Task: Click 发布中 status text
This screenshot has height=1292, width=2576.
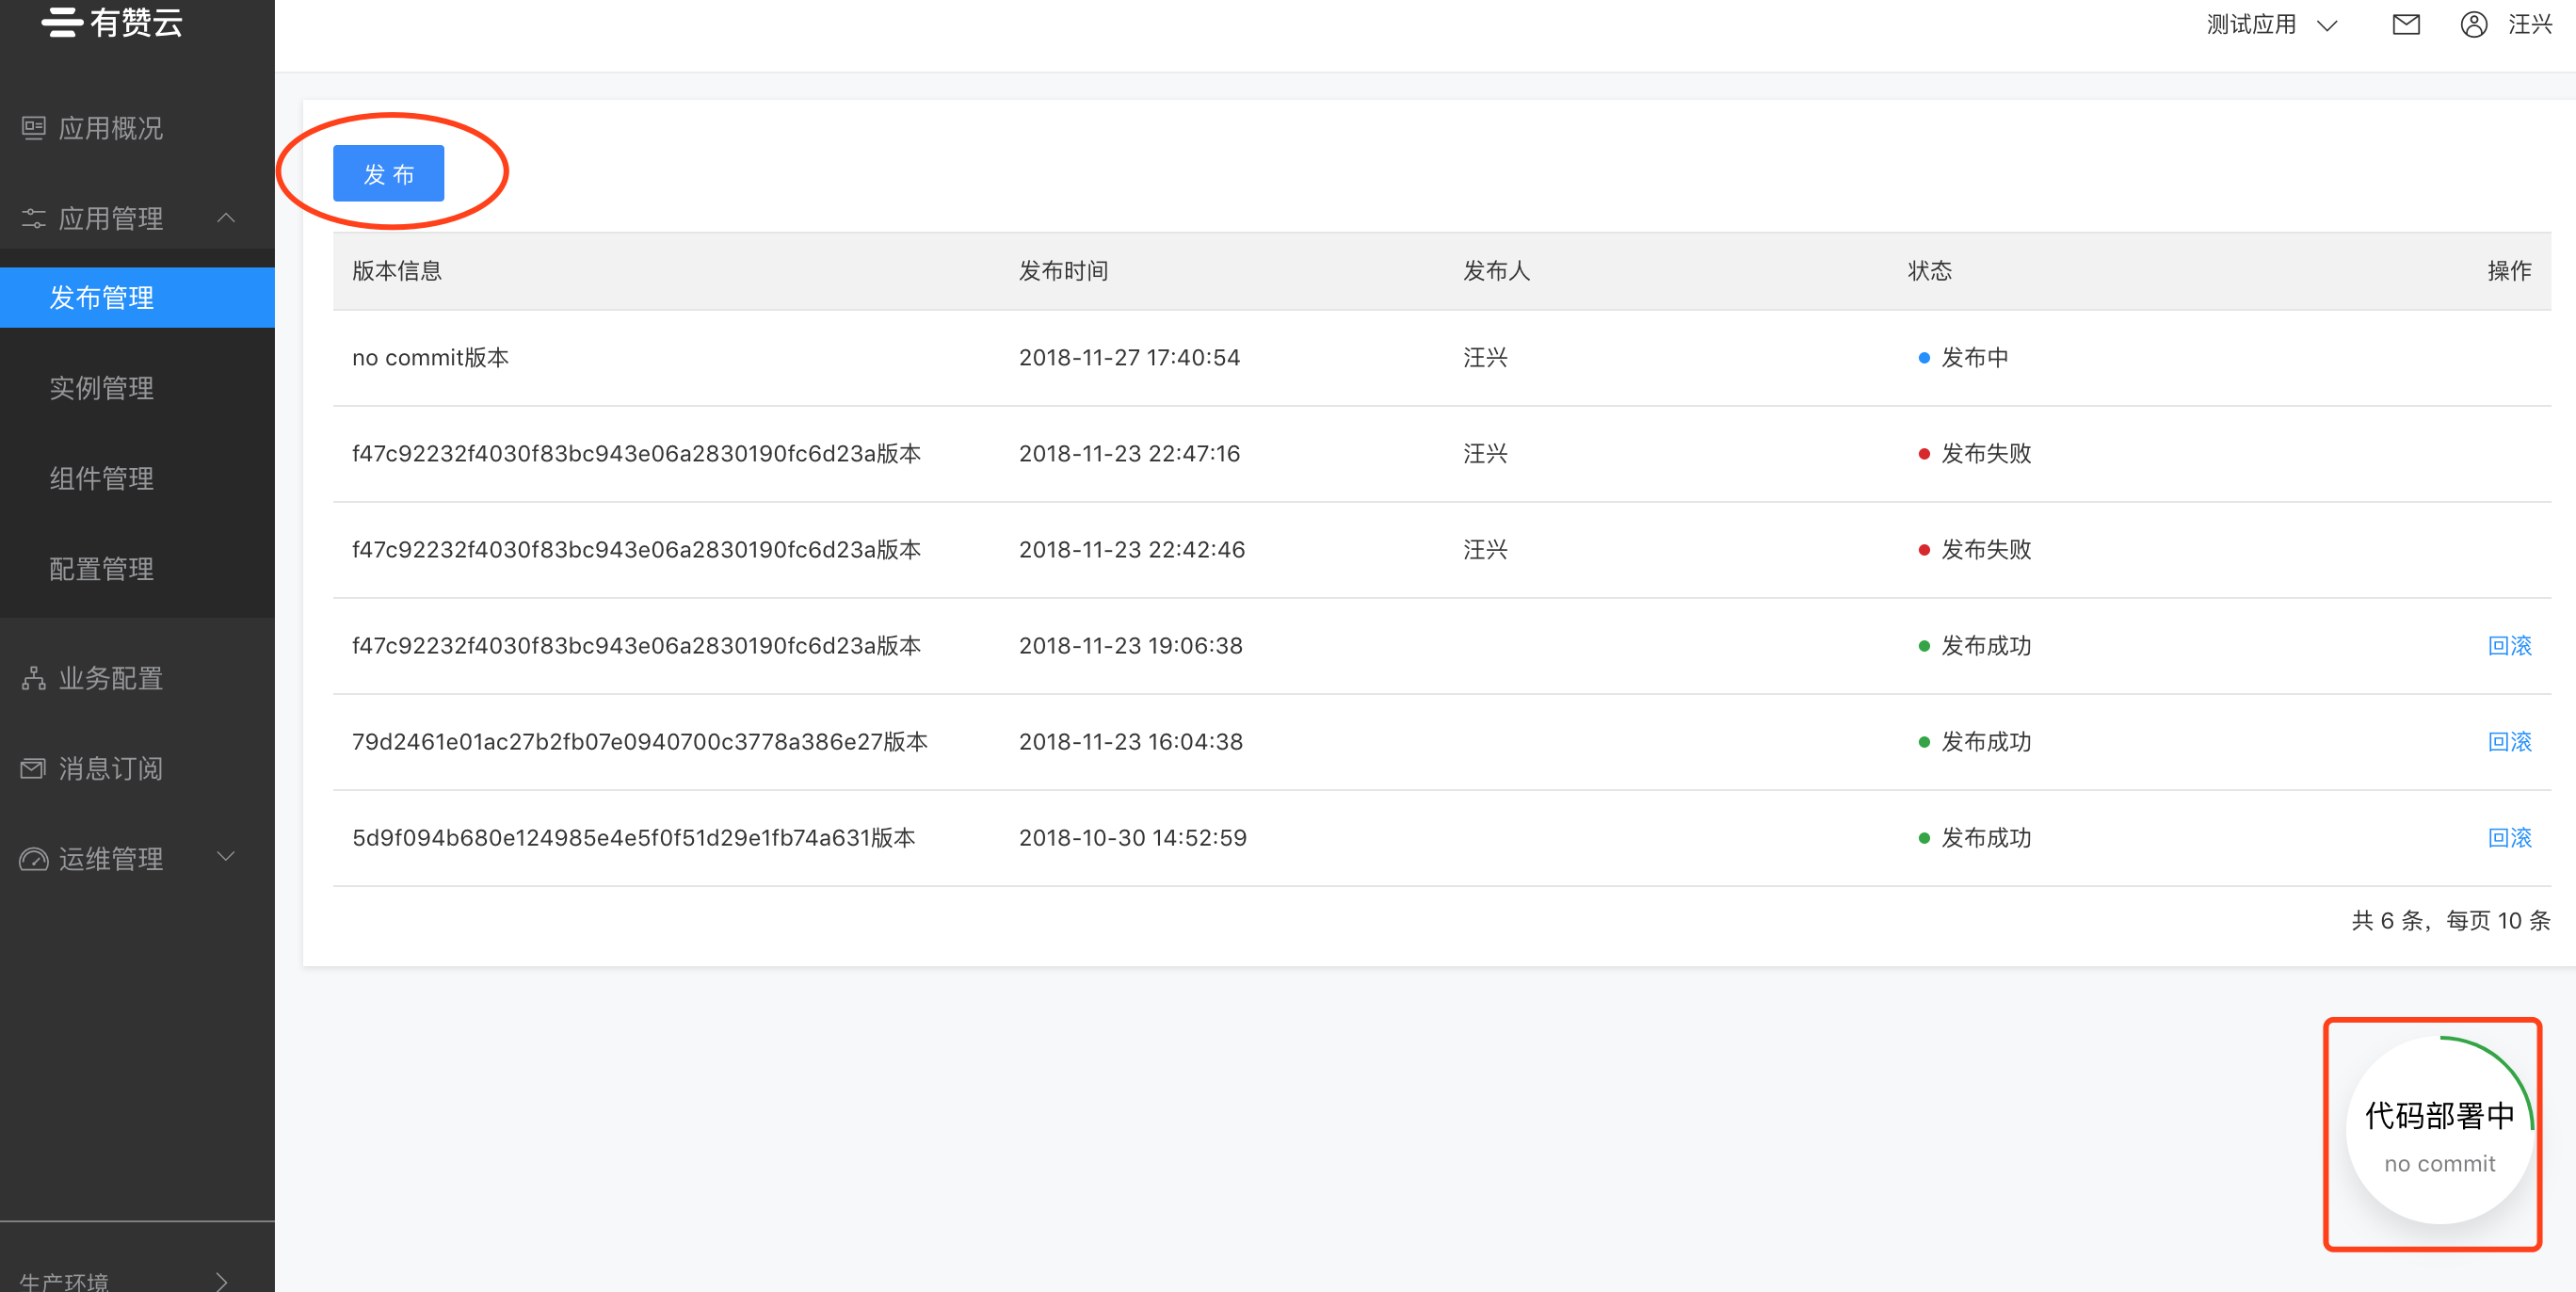Action: point(1974,358)
